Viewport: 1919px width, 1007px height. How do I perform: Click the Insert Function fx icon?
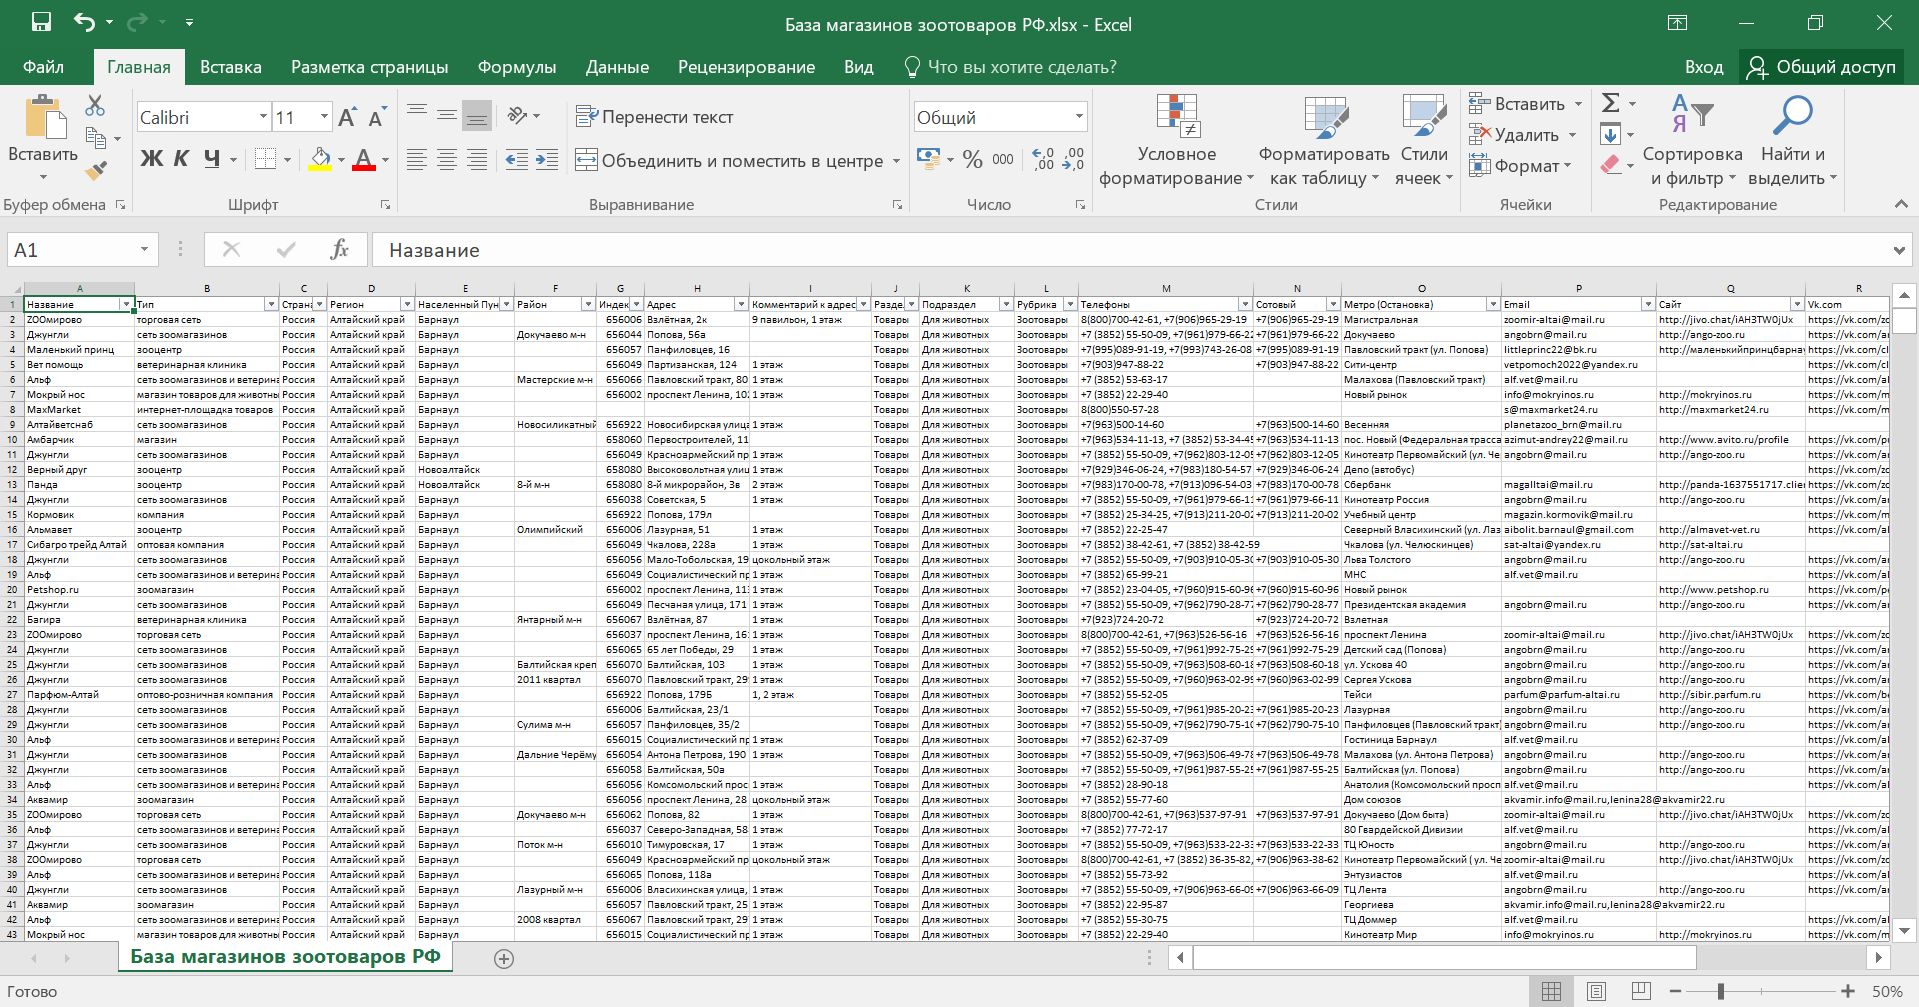coord(339,250)
